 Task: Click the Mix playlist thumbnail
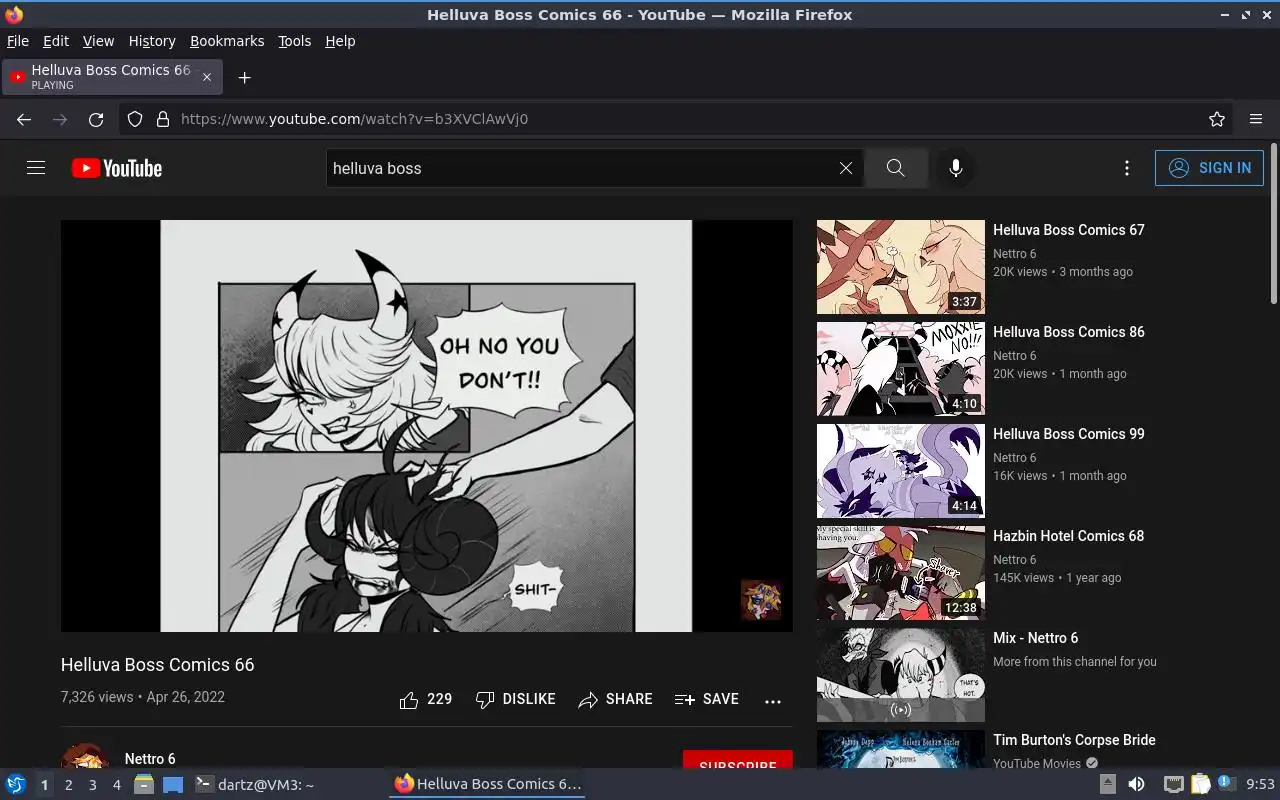(901, 675)
